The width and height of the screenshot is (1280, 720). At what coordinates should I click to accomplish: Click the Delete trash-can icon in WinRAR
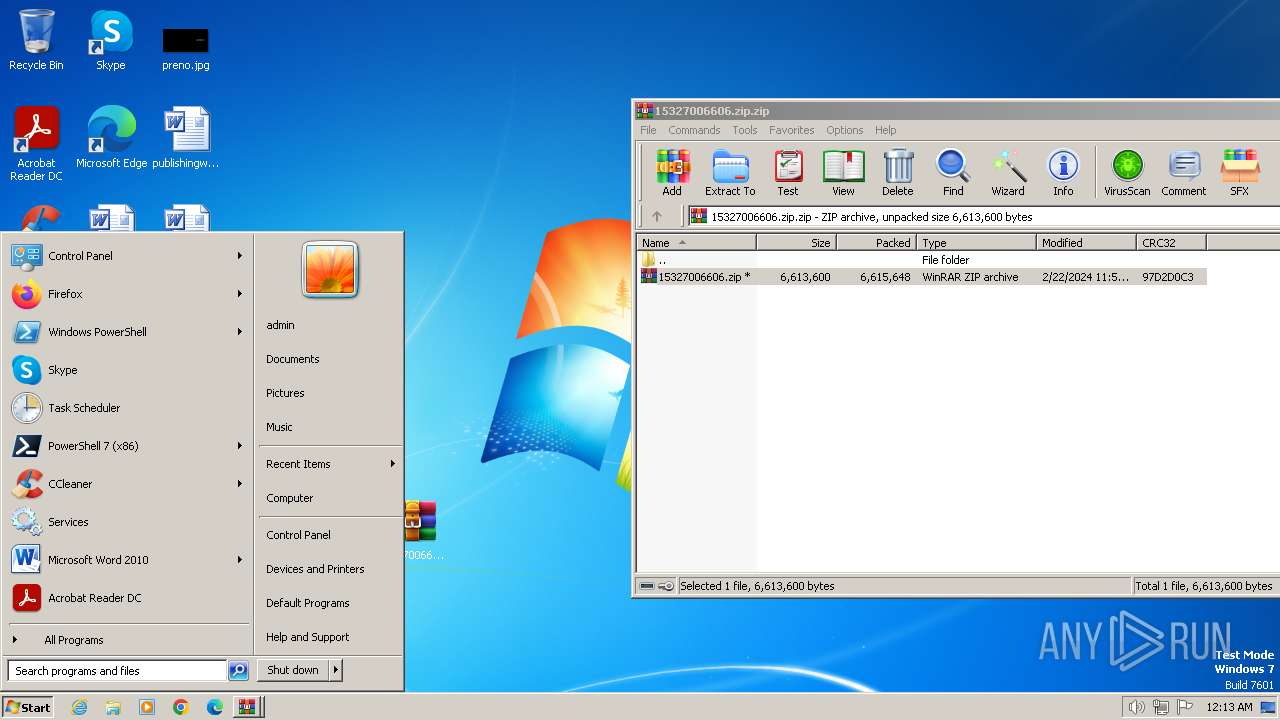[898, 172]
